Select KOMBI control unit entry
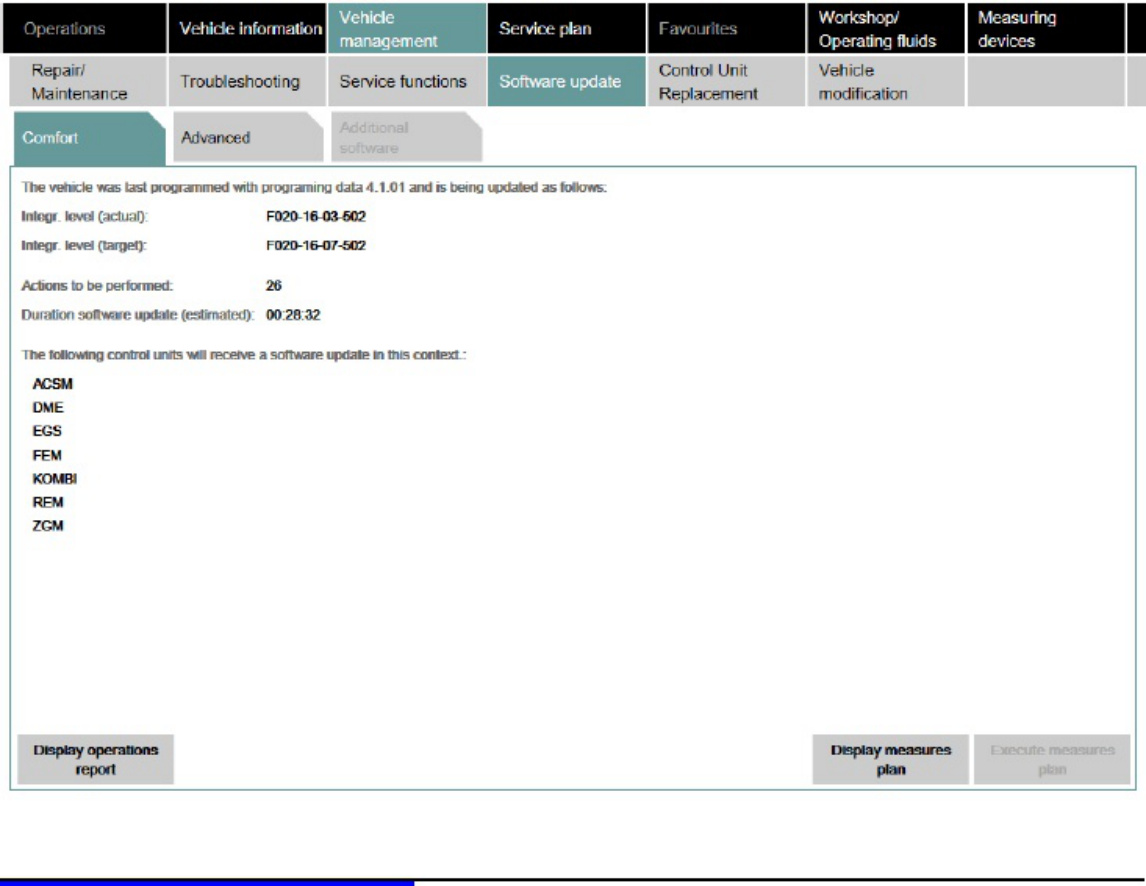This screenshot has width=1146, height=886. (x=55, y=478)
